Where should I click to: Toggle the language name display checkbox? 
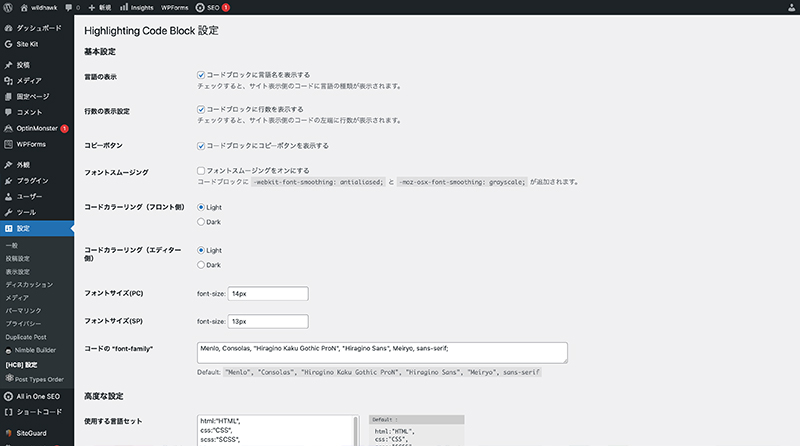[202, 75]
